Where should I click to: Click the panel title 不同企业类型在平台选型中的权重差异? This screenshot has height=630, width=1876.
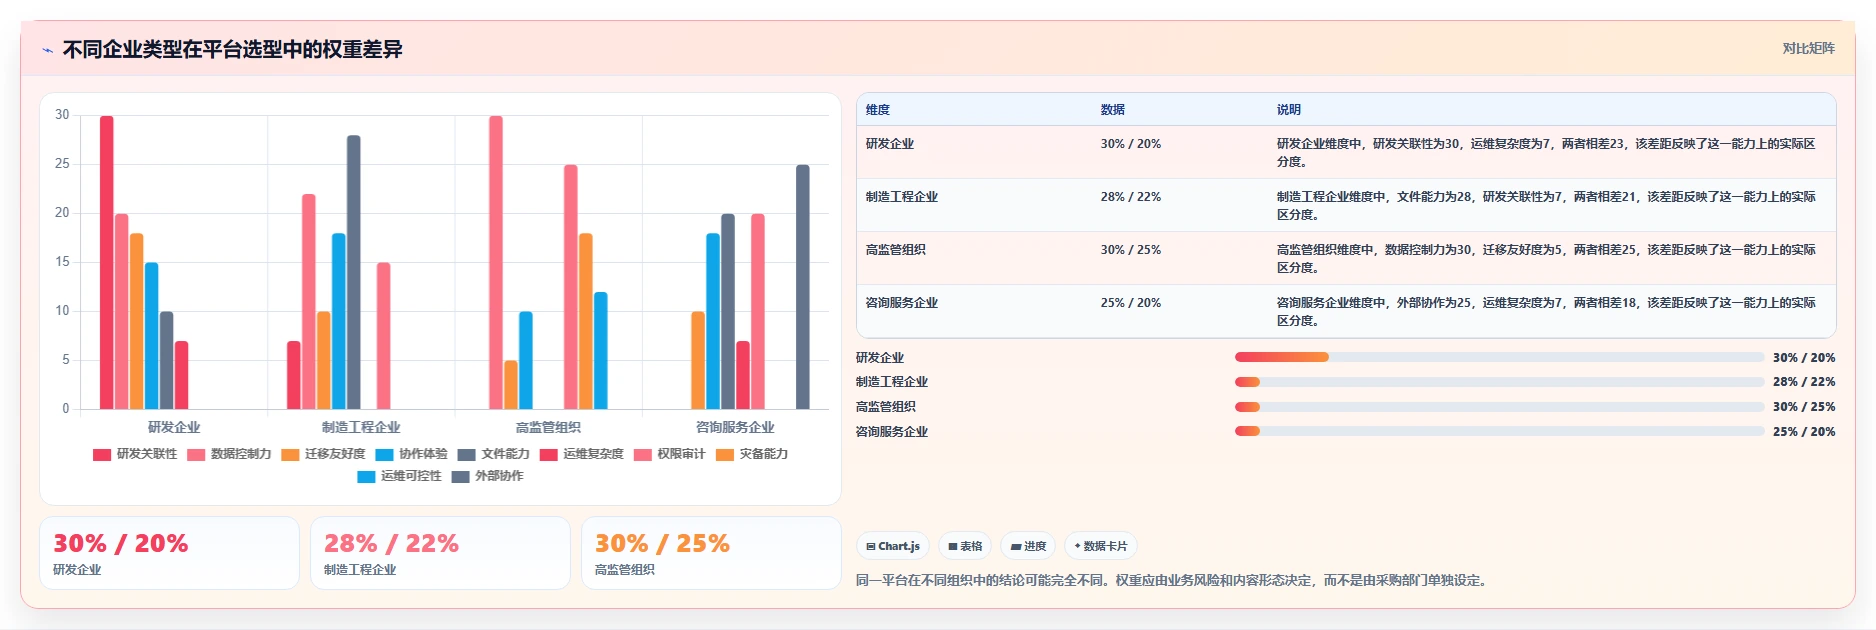coord(233,49)
